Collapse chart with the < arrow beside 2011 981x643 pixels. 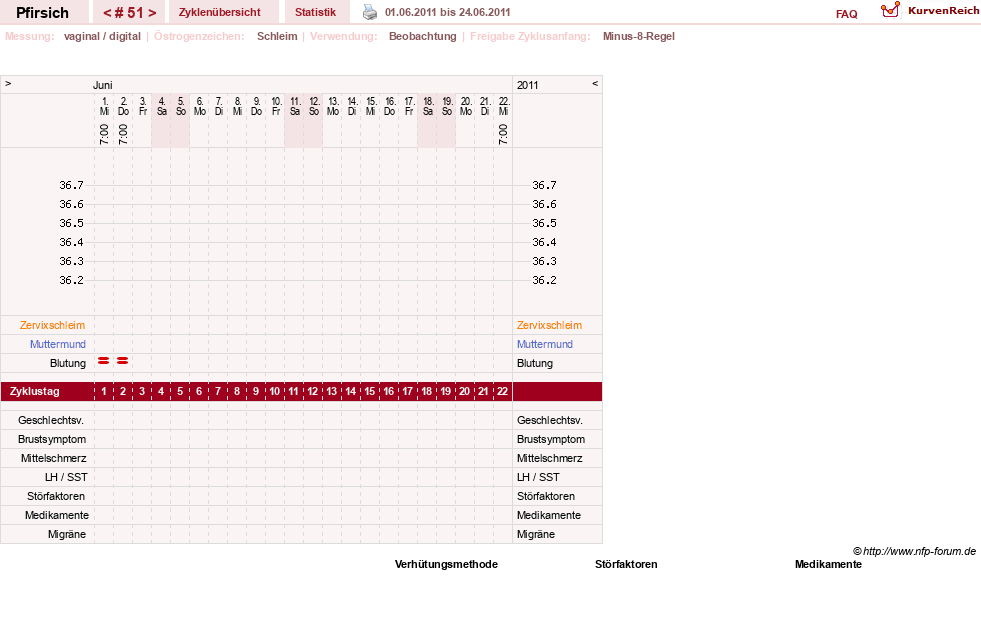[595, 83]
